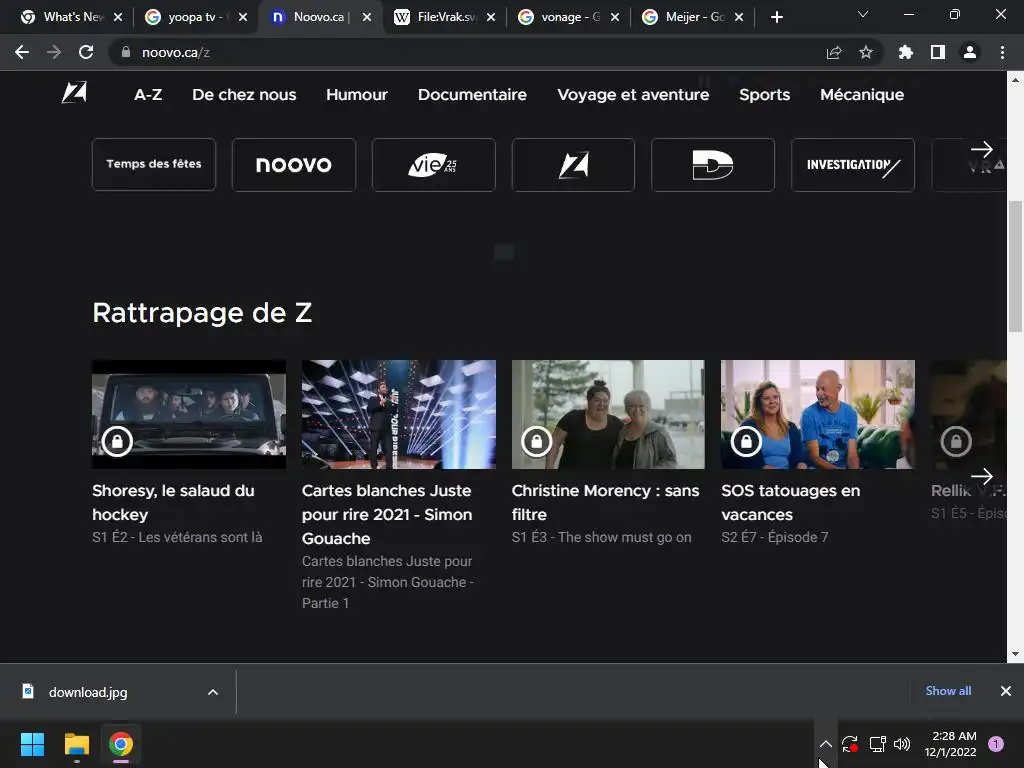The image size is (1024, 768).
Task: Click the Rattrapage de Z heading
Action: coord(202,313)
